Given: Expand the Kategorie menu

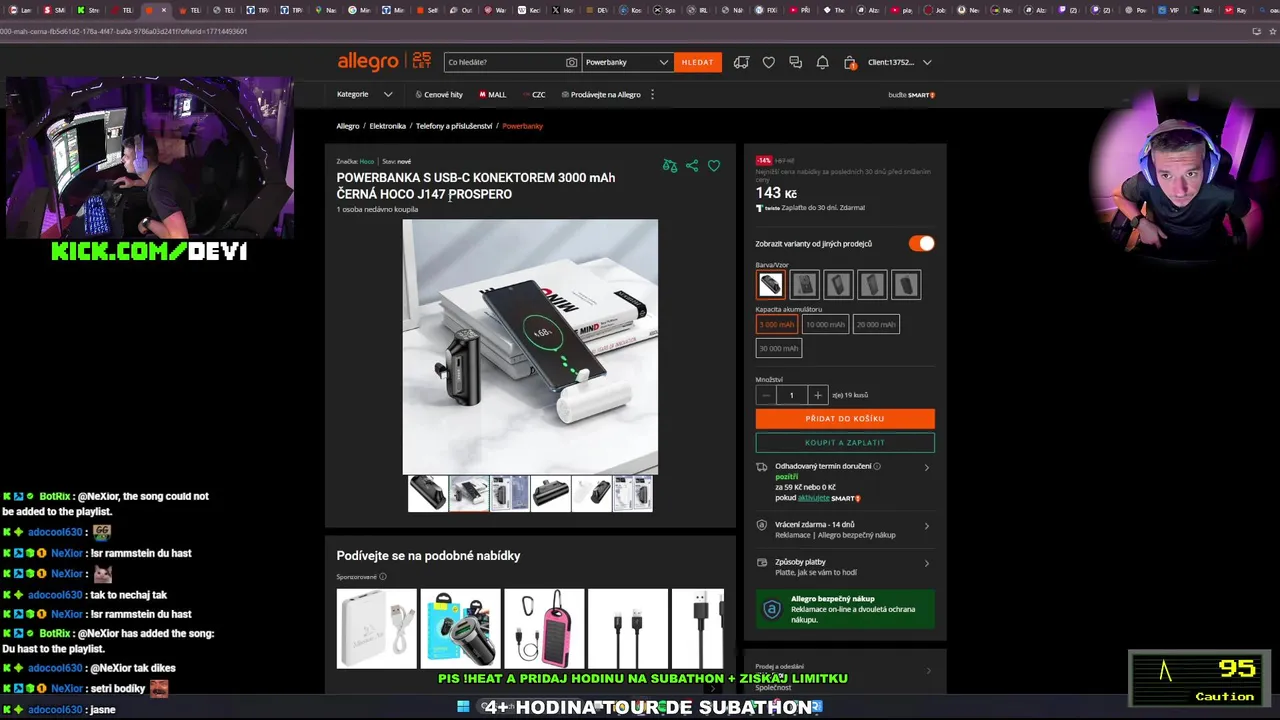Looking at the screenshot, I should pyautogui.click(x=364, y=94).
